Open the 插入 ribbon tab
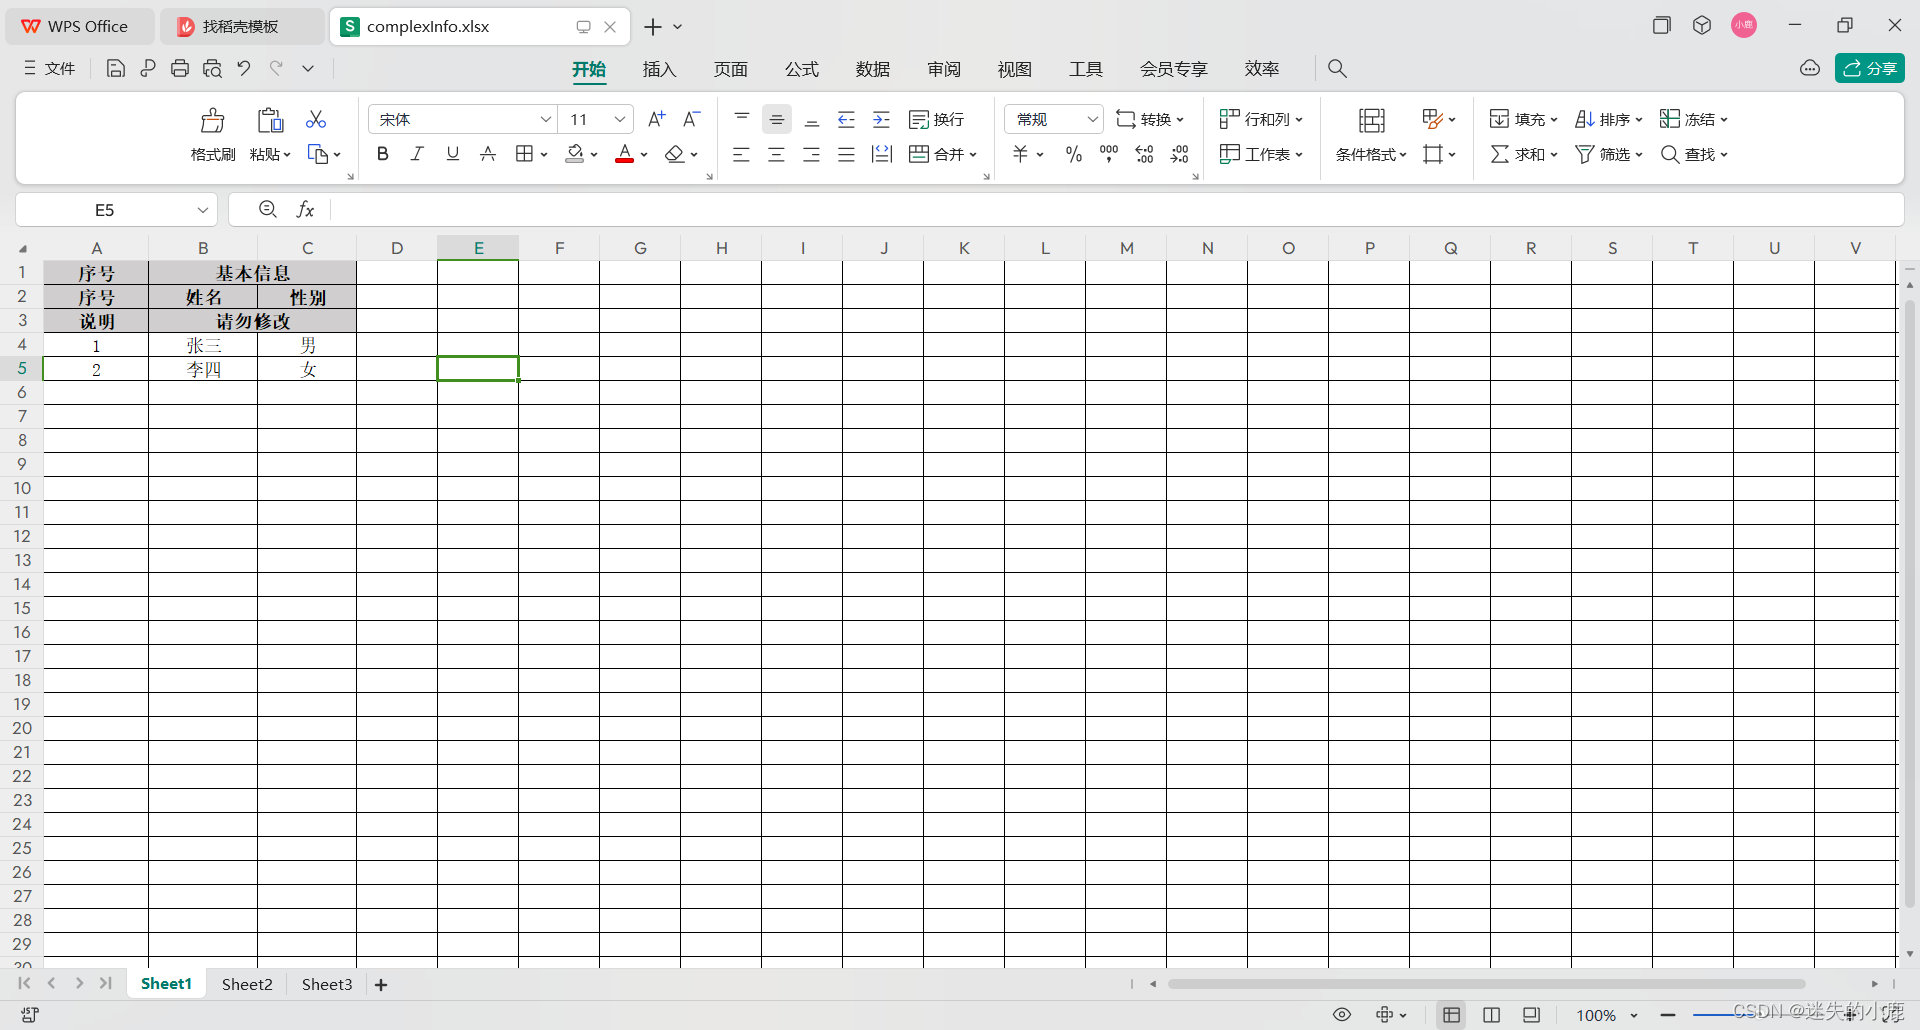 point(660,69)
